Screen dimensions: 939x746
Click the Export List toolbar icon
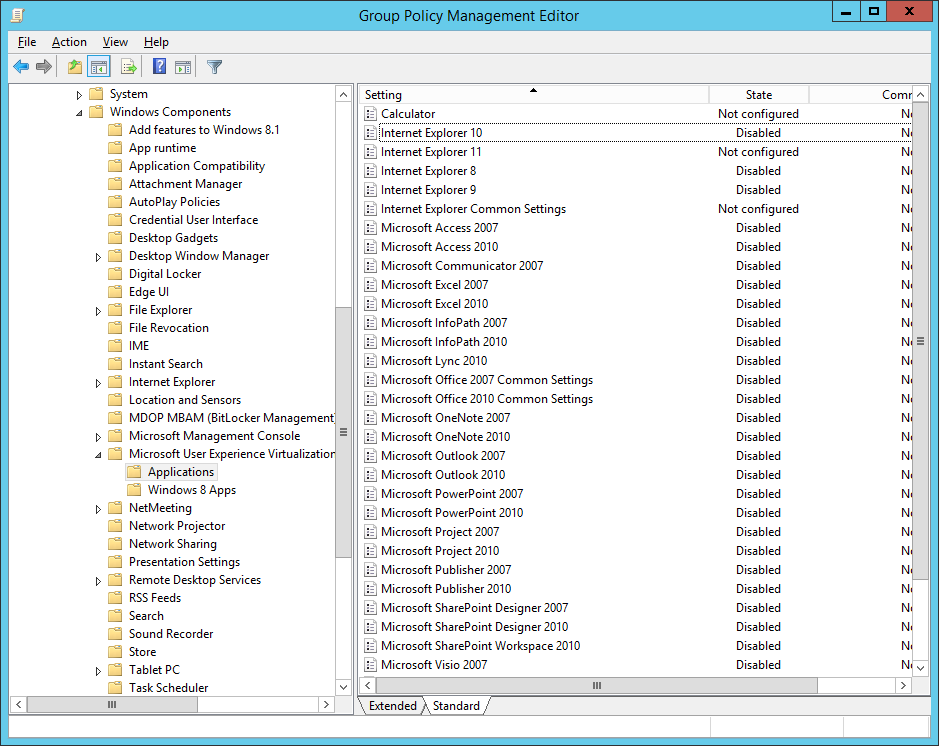point(128,66)
